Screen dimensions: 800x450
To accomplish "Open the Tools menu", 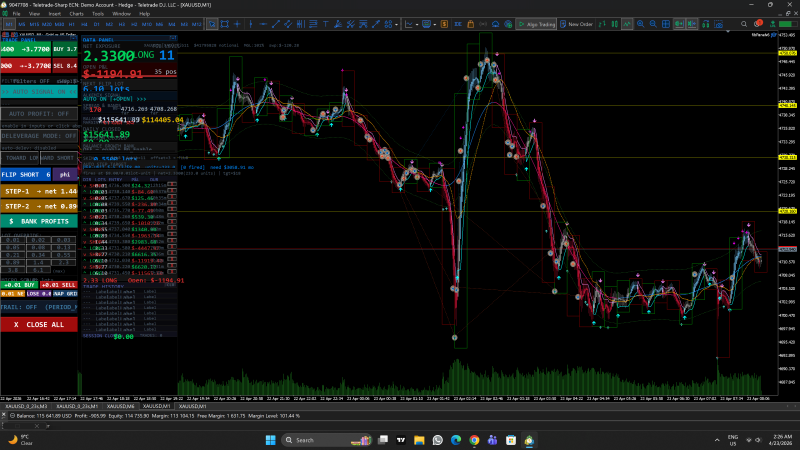I will [98, 14].
